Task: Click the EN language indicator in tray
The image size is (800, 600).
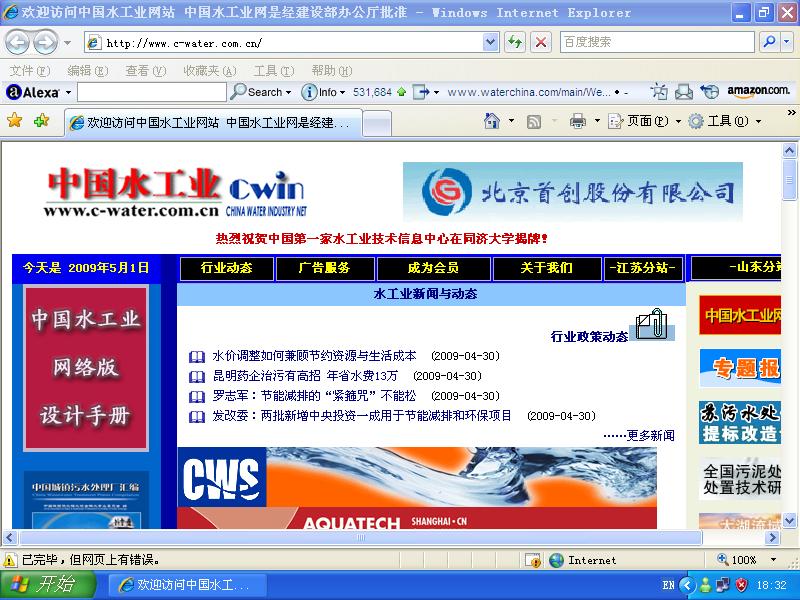Action: point(668,585)
